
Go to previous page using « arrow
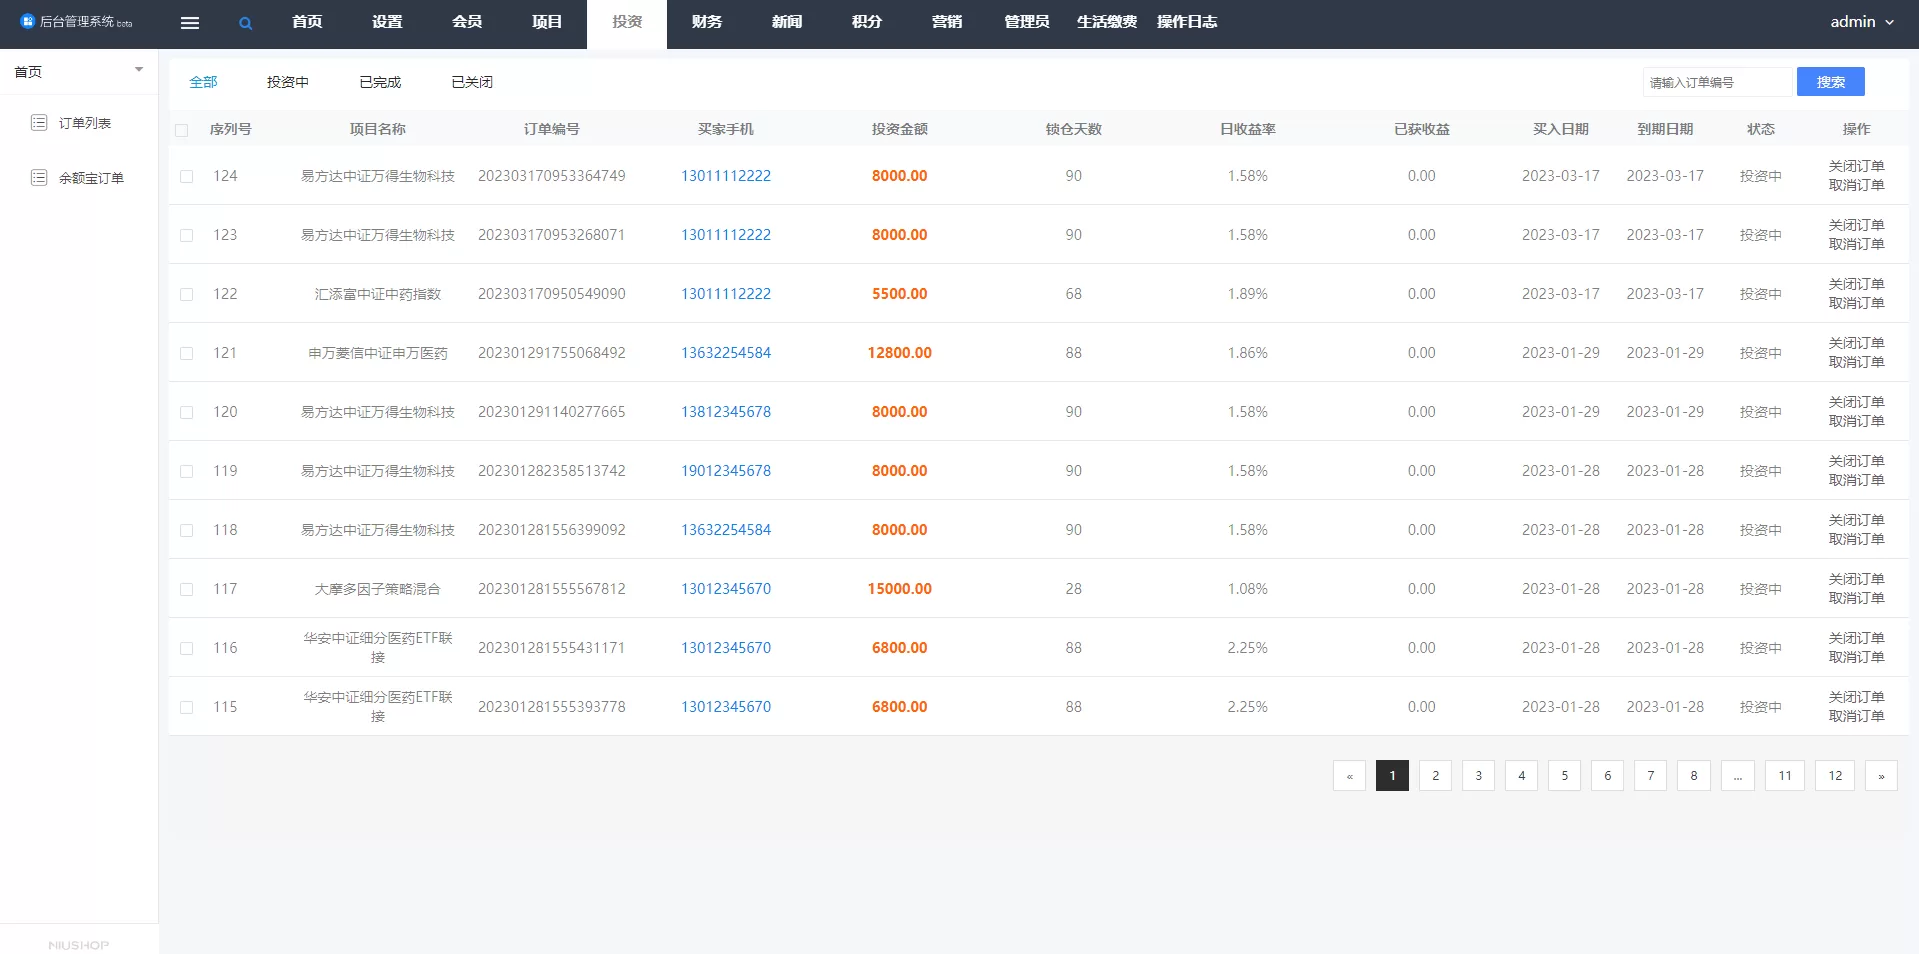1349,776
